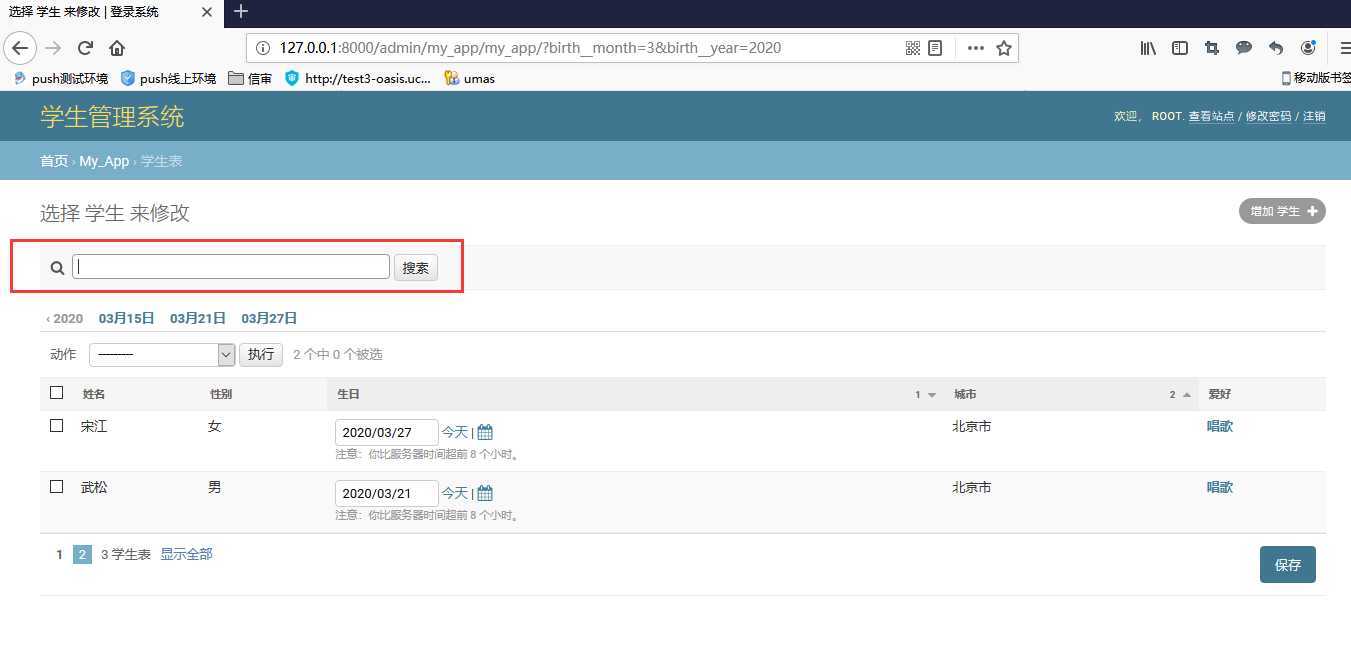Click the undo arrow extension icon

(1276, 48)
